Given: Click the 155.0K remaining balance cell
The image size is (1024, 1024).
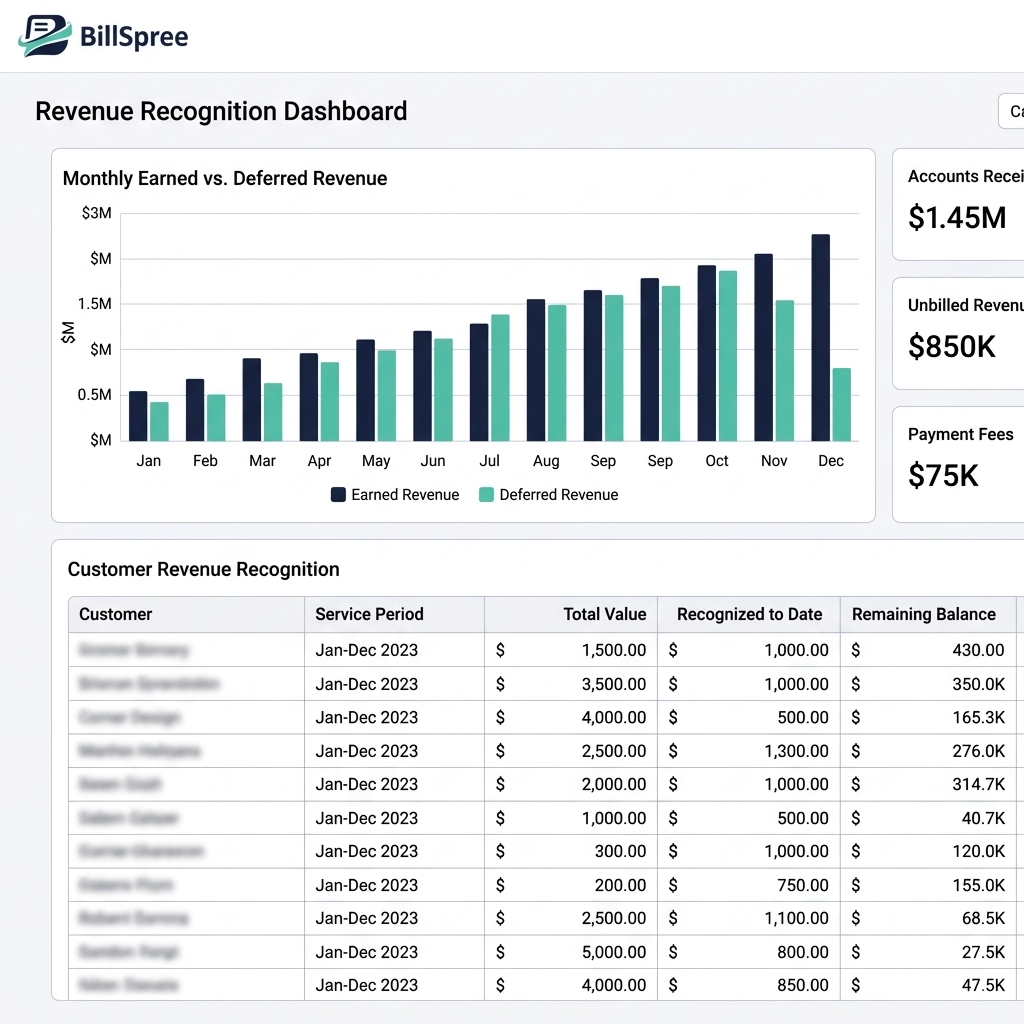Looking at the screenshot, I should click(928, 885).
